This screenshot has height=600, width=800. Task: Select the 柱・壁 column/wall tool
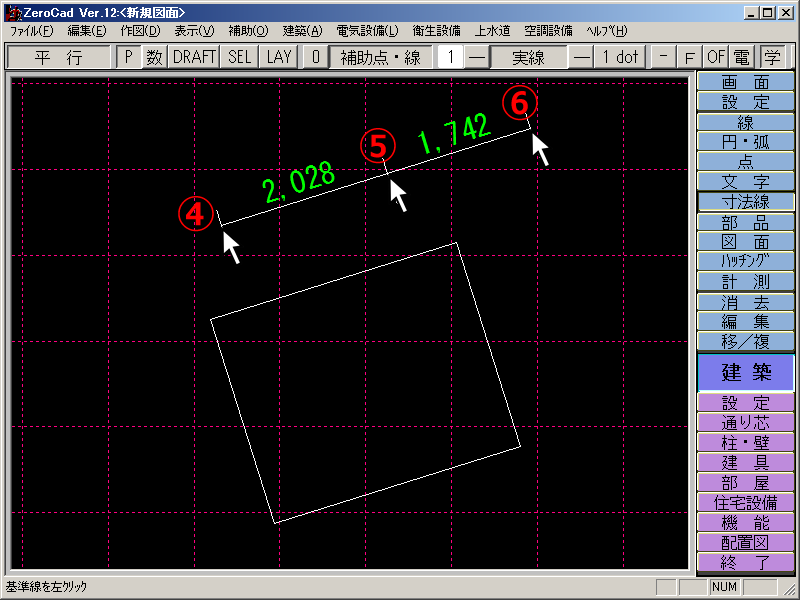coord(745,442)
